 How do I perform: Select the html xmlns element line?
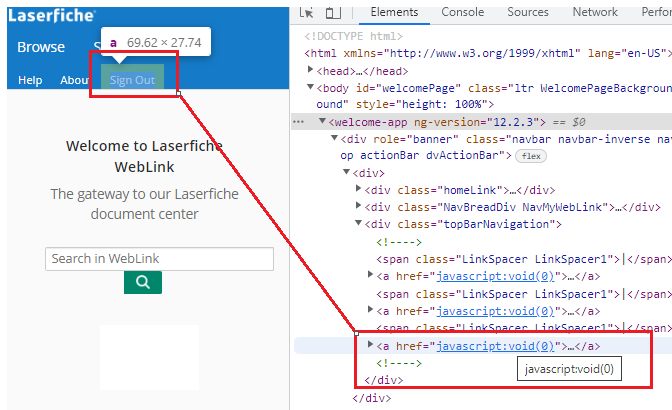pyautogui.click(x=488, y=53)
